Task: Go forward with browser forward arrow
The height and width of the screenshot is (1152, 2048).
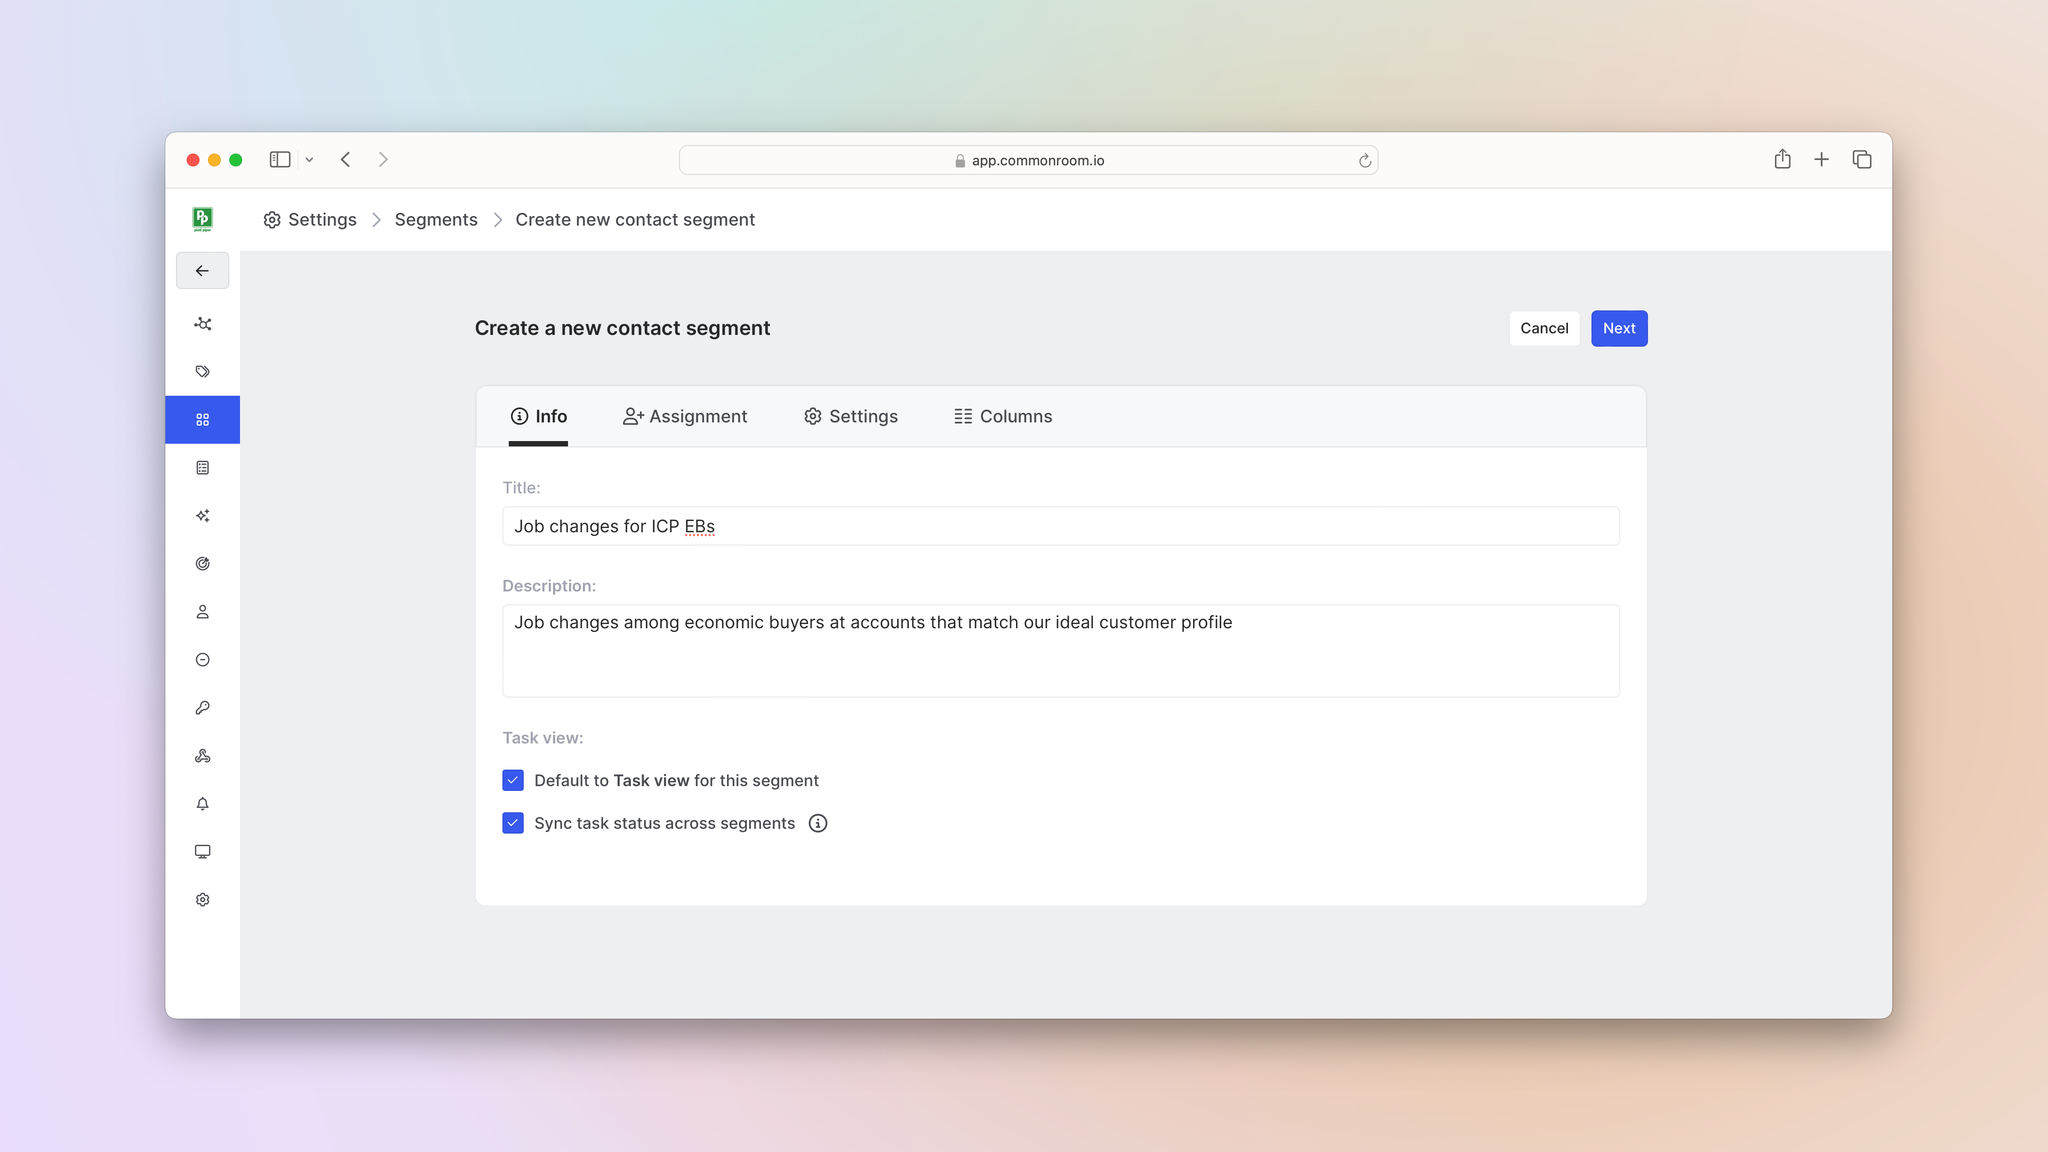Action: coord(383,160)
